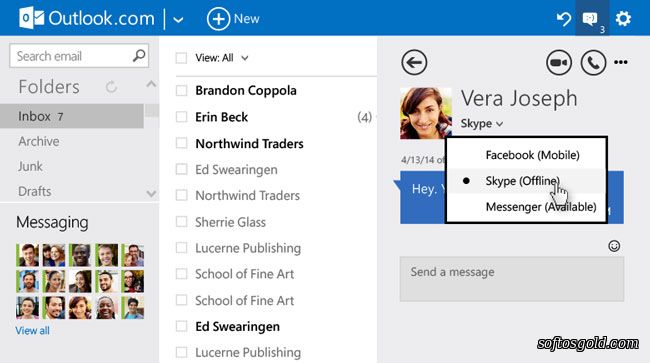Click the Send a message box
The width and height of the screenshot is (650, 363).
click(x=512, y=279)
